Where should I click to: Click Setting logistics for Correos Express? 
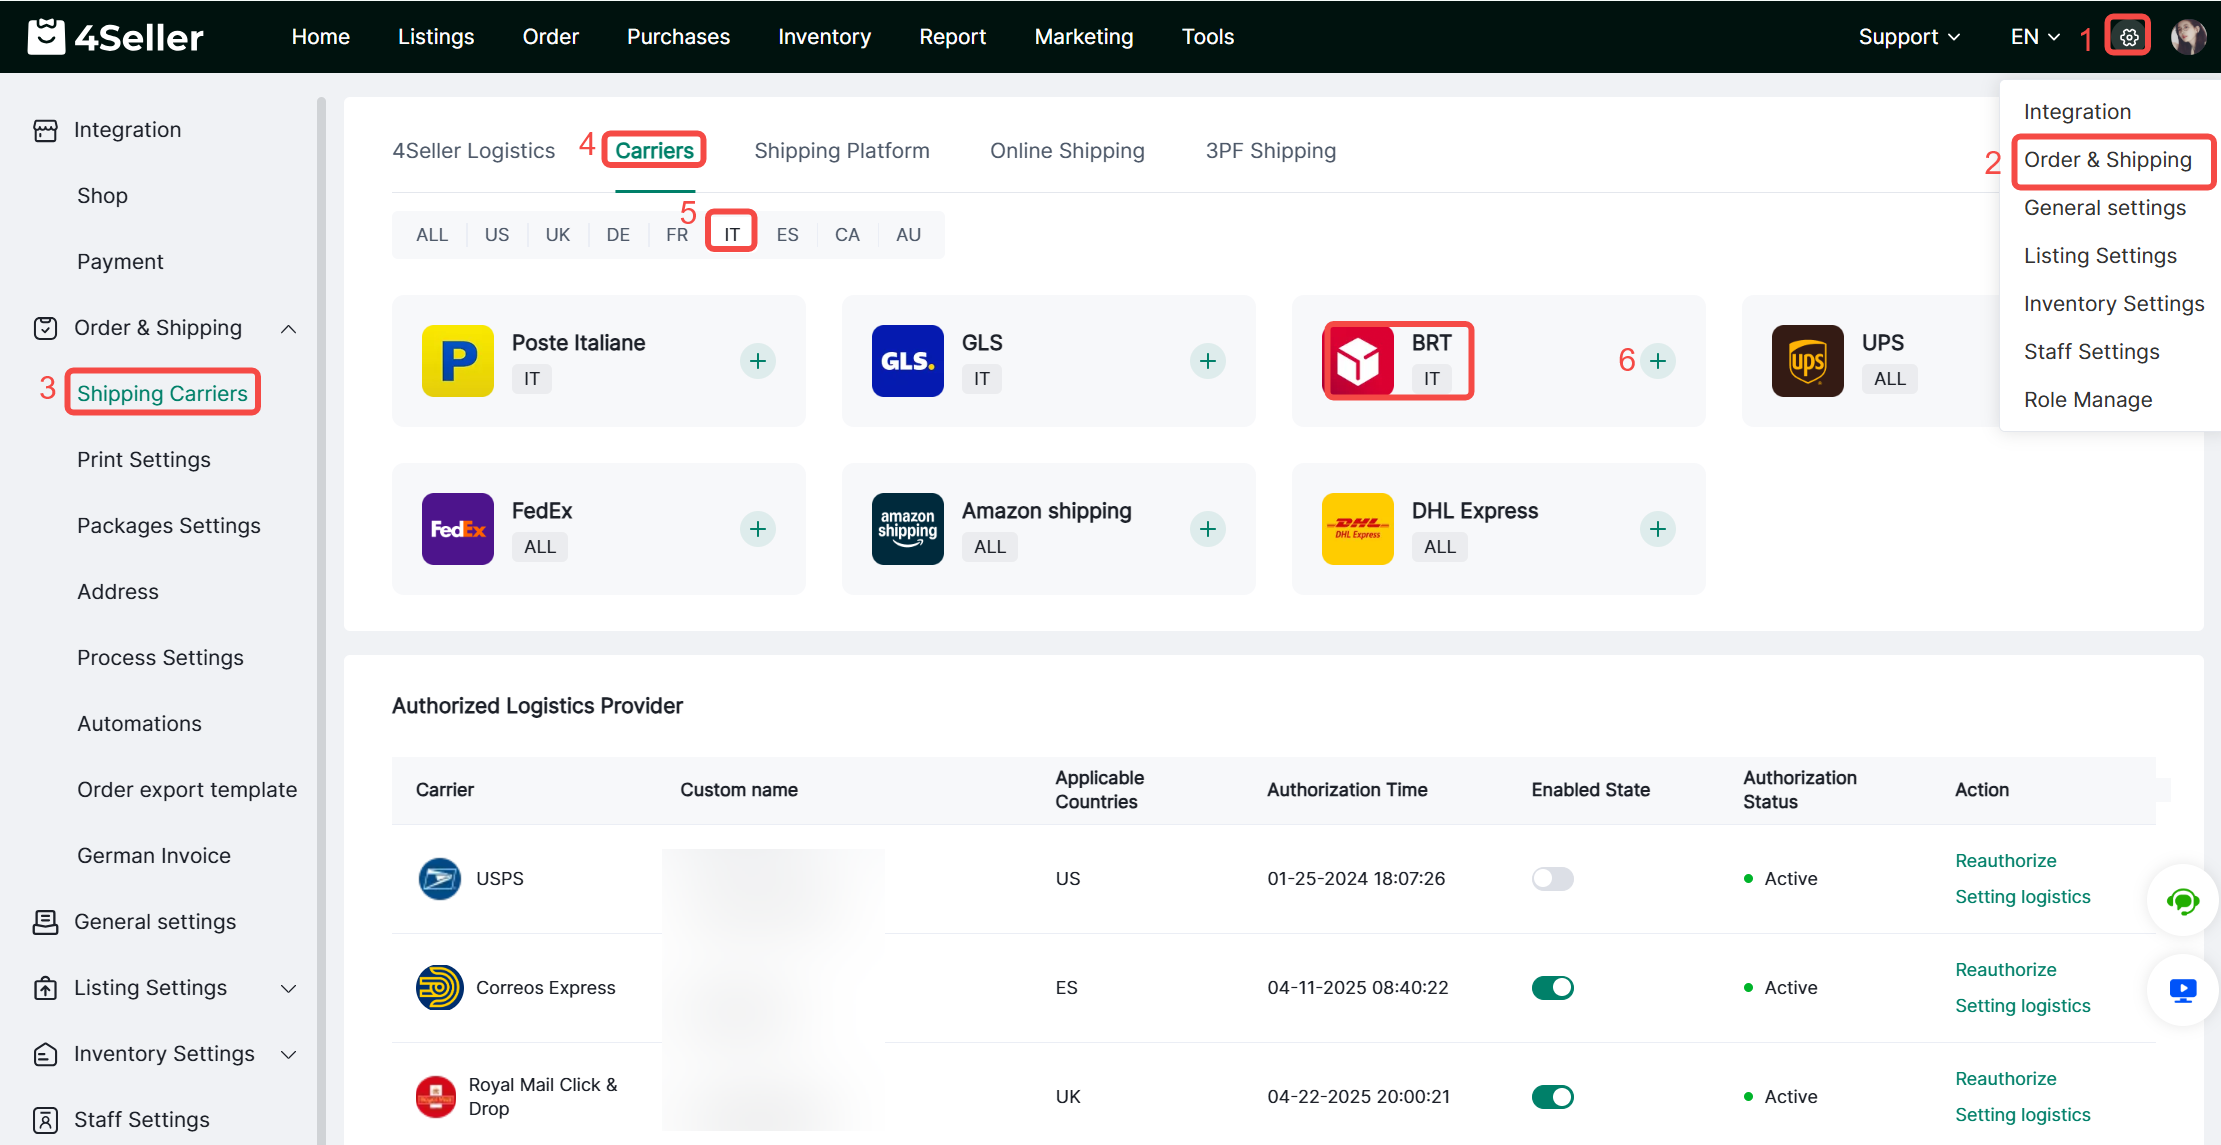(x=2022, y=1006)
